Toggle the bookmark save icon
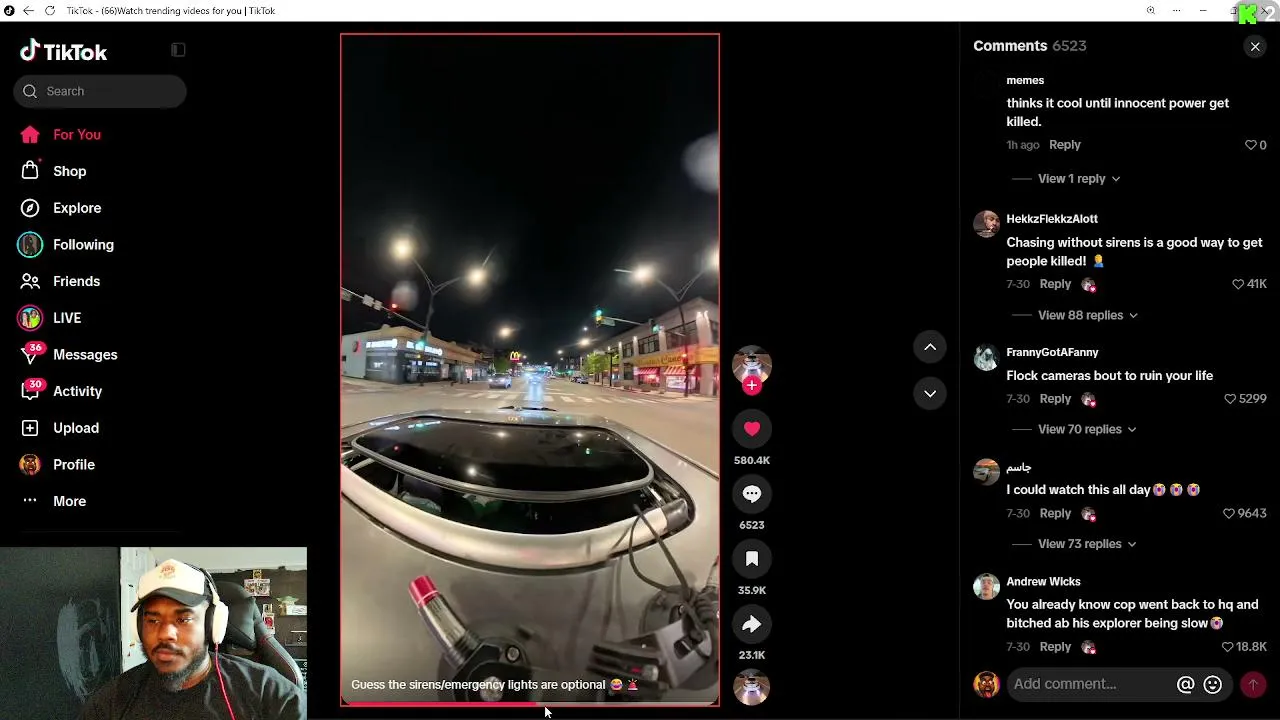1280x720 pixels. pos(752,558)
